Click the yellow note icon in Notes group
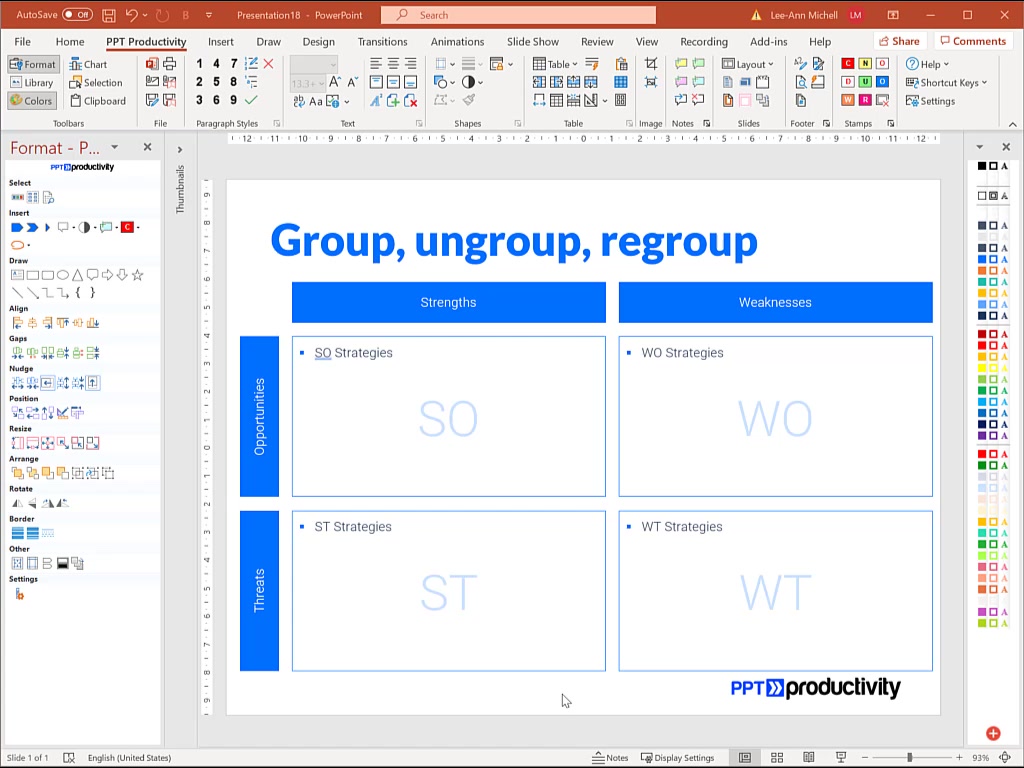Screen dimensions: 1024x768 tap(681, 63)
